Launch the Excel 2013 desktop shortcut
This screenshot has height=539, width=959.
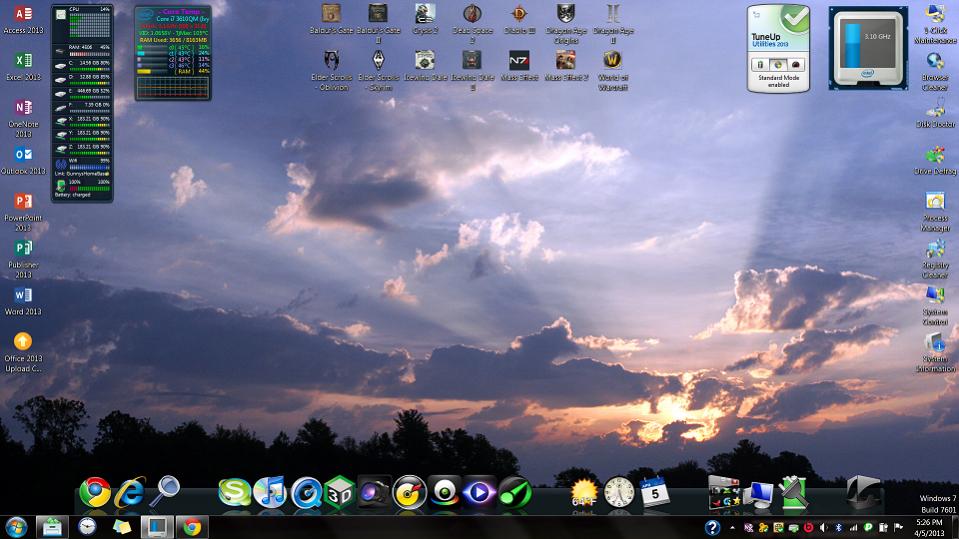(x=23, y=66)
